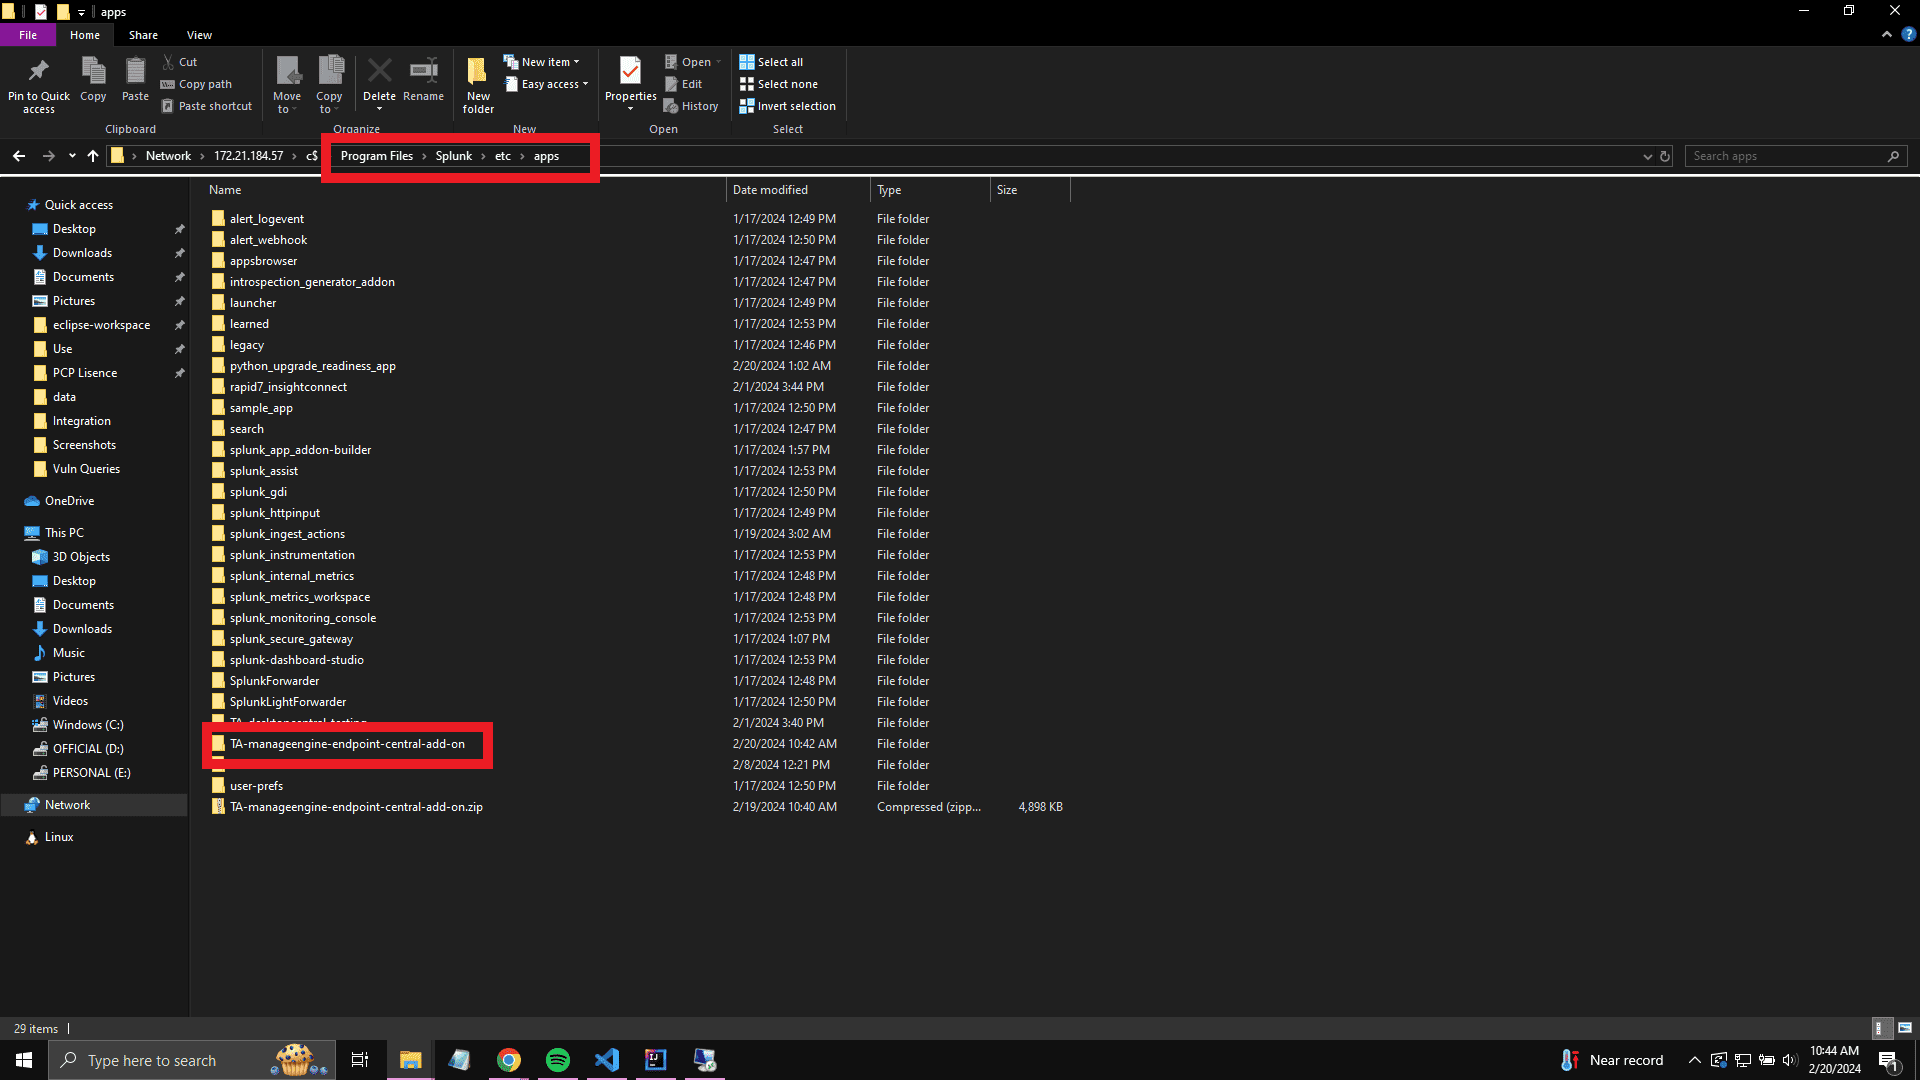Click the Pin to Quick access icon
The height and width of the screenshot is (1080, 1920).
click(39, 72)
